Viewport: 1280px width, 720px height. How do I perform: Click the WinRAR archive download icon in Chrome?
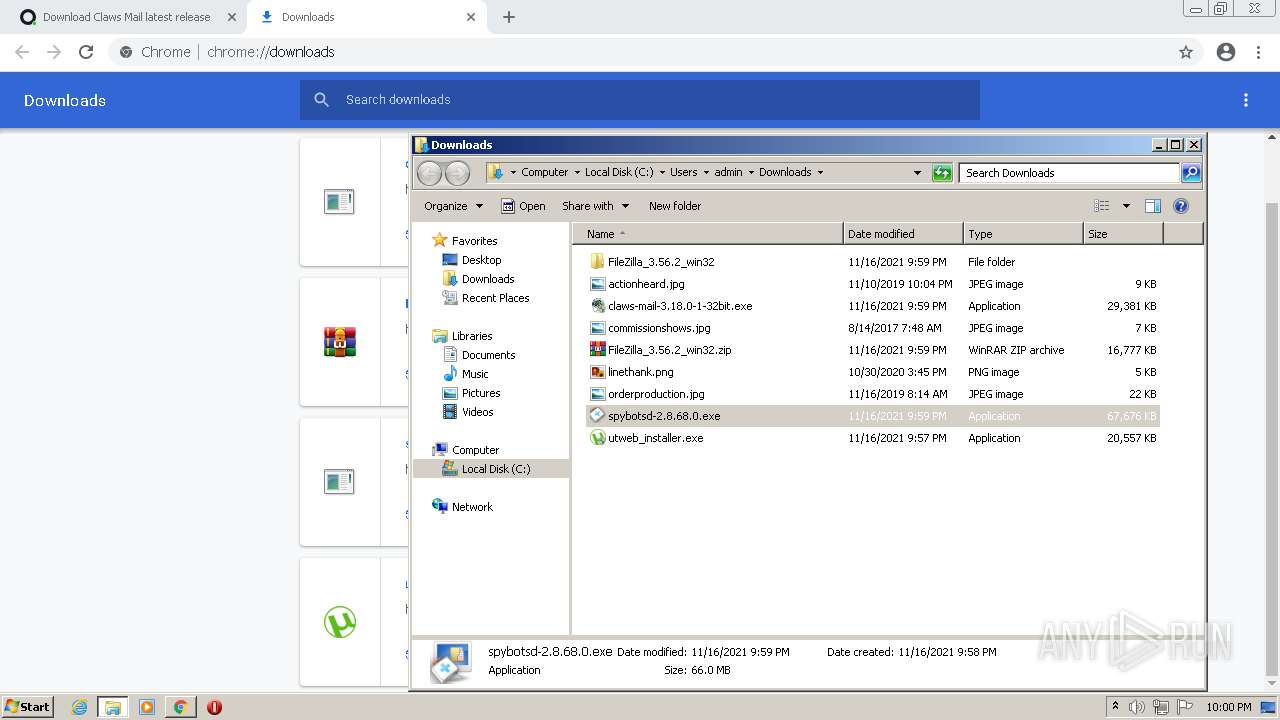point(340,342)
